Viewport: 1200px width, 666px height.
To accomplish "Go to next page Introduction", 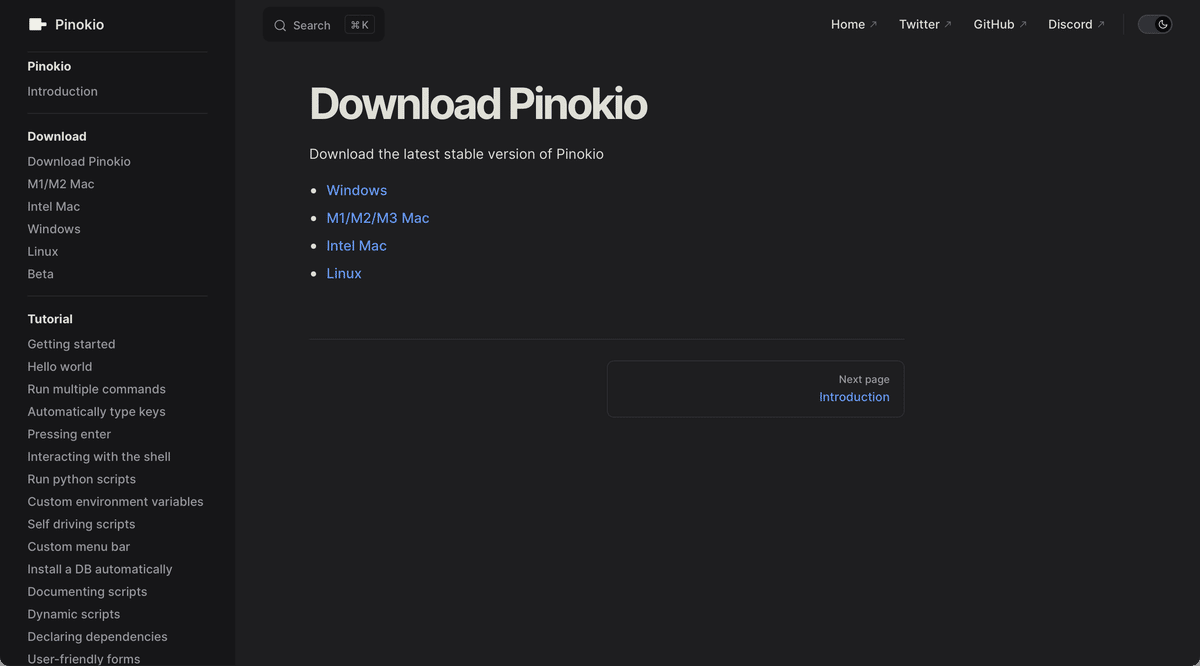I will pyautogui.click(x=854, y=396).
